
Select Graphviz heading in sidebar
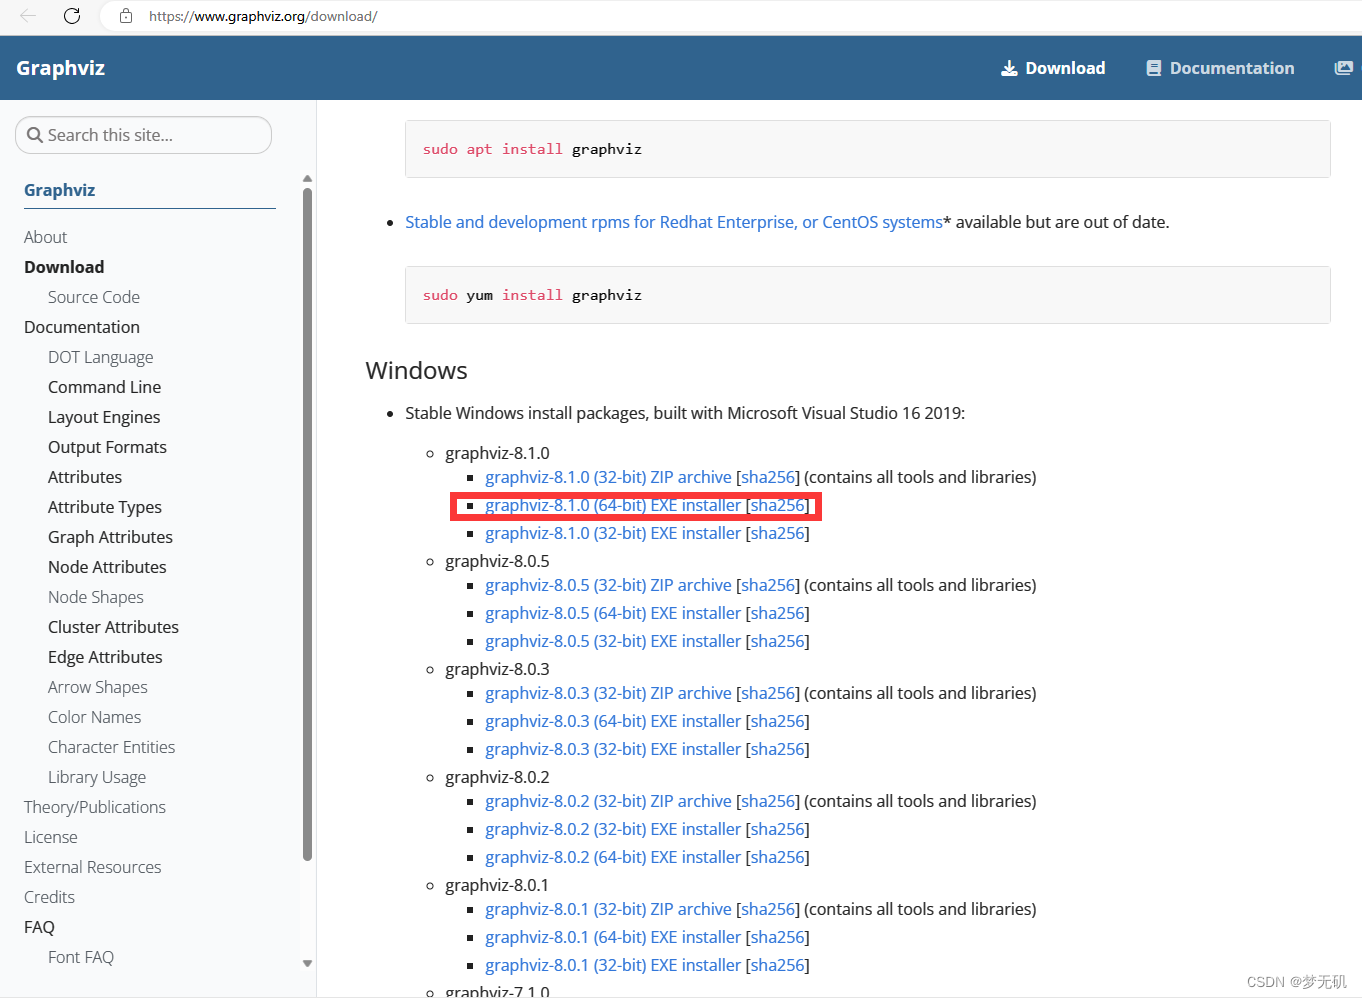(x=60, y=190)
